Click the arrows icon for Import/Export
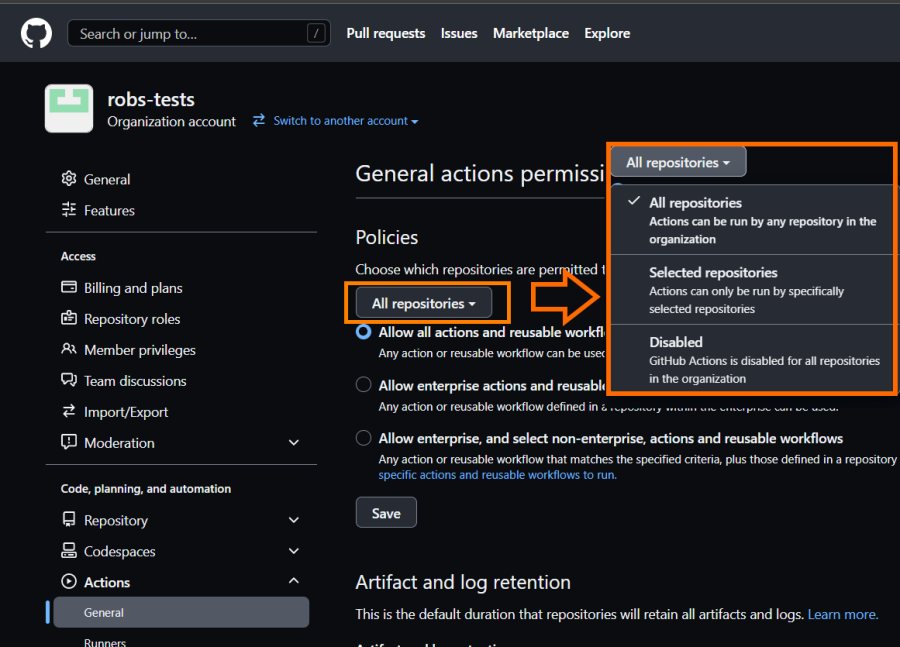 coord(69,411)
